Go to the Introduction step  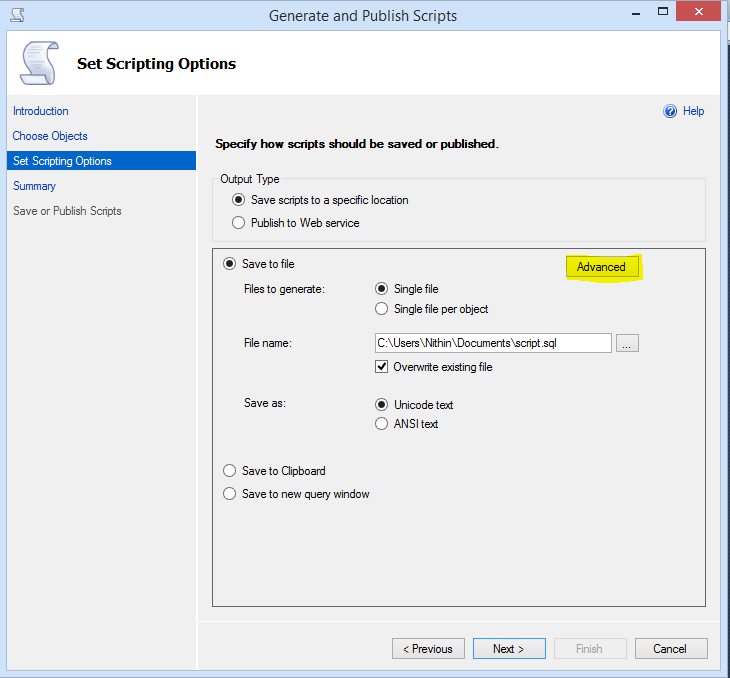coord(41,111)
